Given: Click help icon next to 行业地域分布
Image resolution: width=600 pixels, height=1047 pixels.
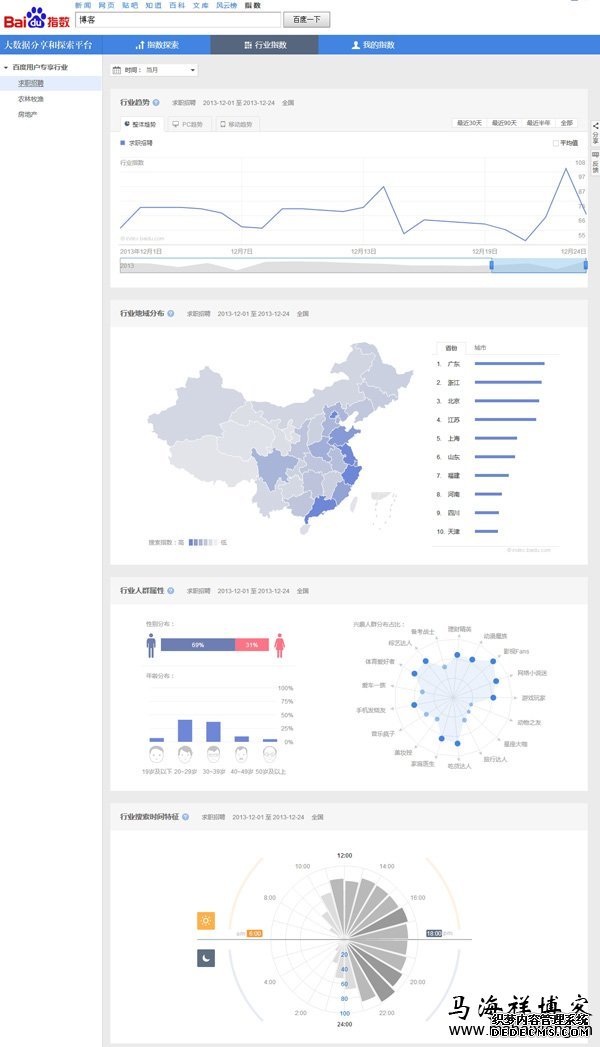Looking at the screenshot, I should (x=171, y=313).
